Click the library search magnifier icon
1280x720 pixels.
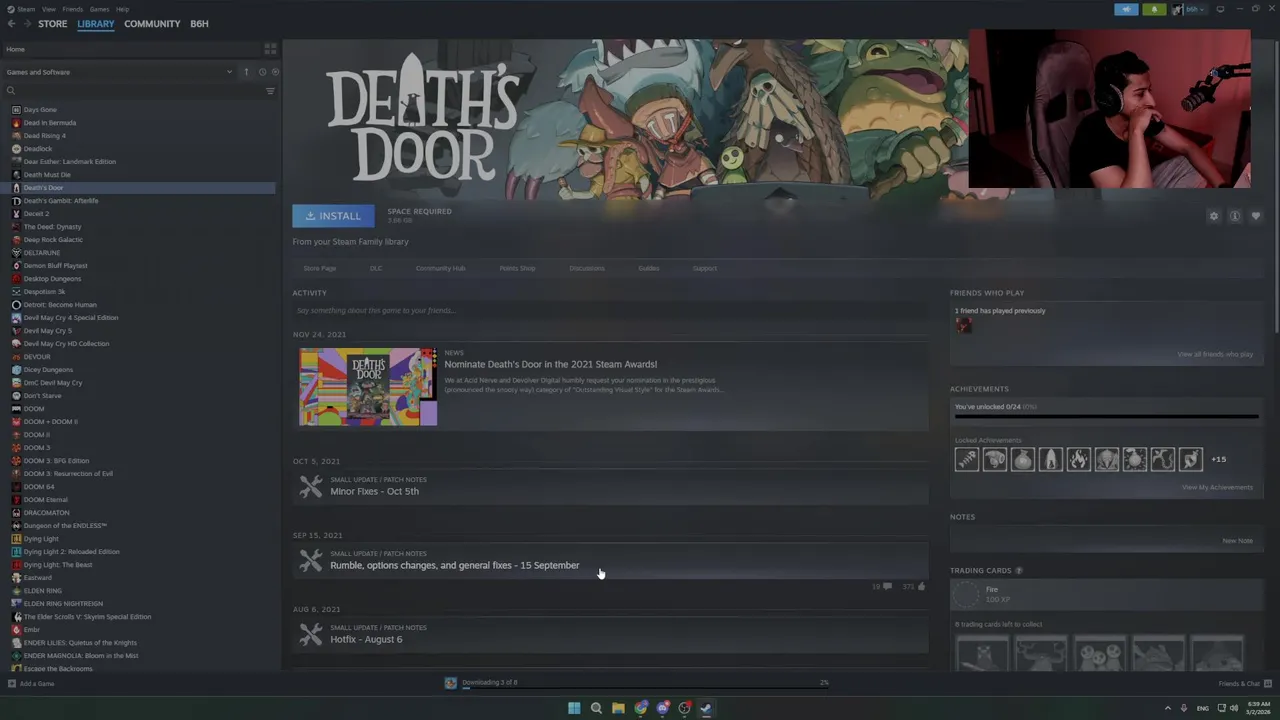tap(11, 91)
